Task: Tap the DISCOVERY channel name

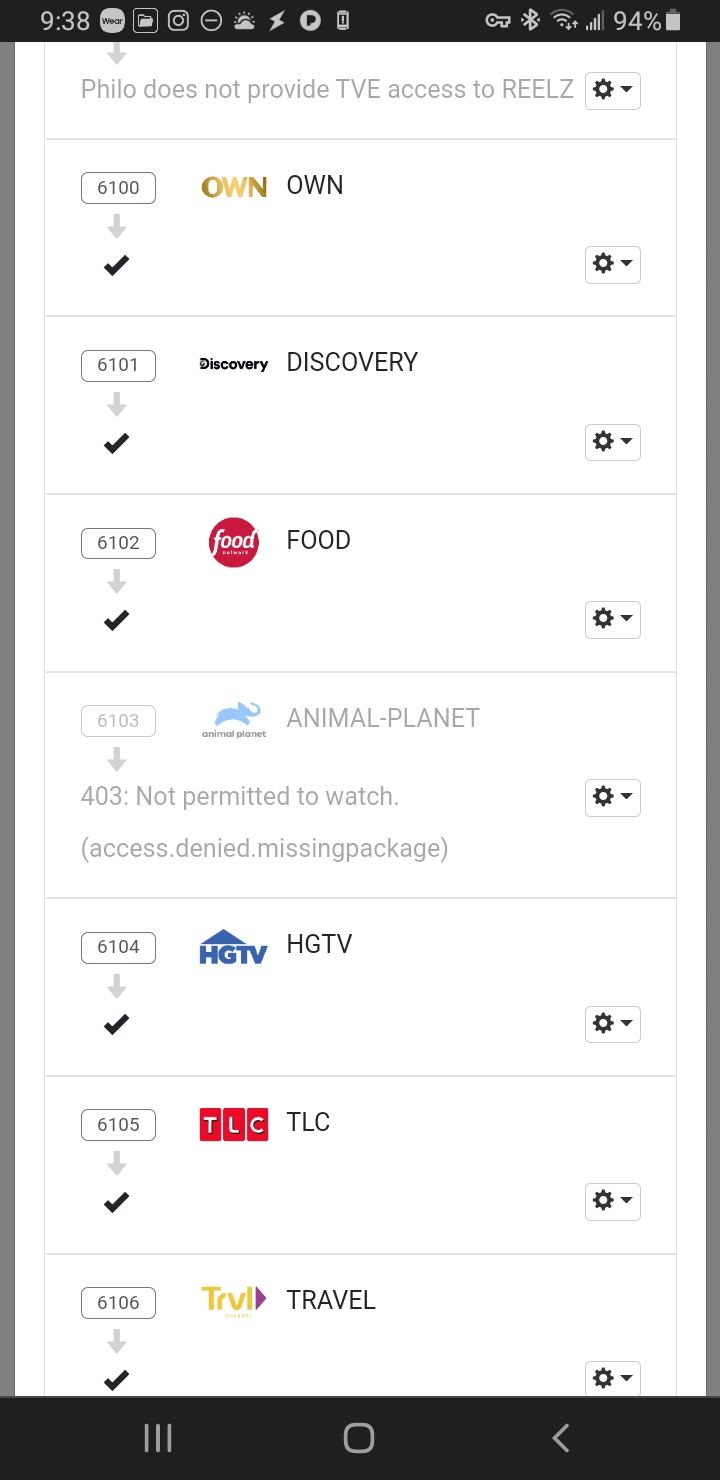Action: click(x=352, y=363)
